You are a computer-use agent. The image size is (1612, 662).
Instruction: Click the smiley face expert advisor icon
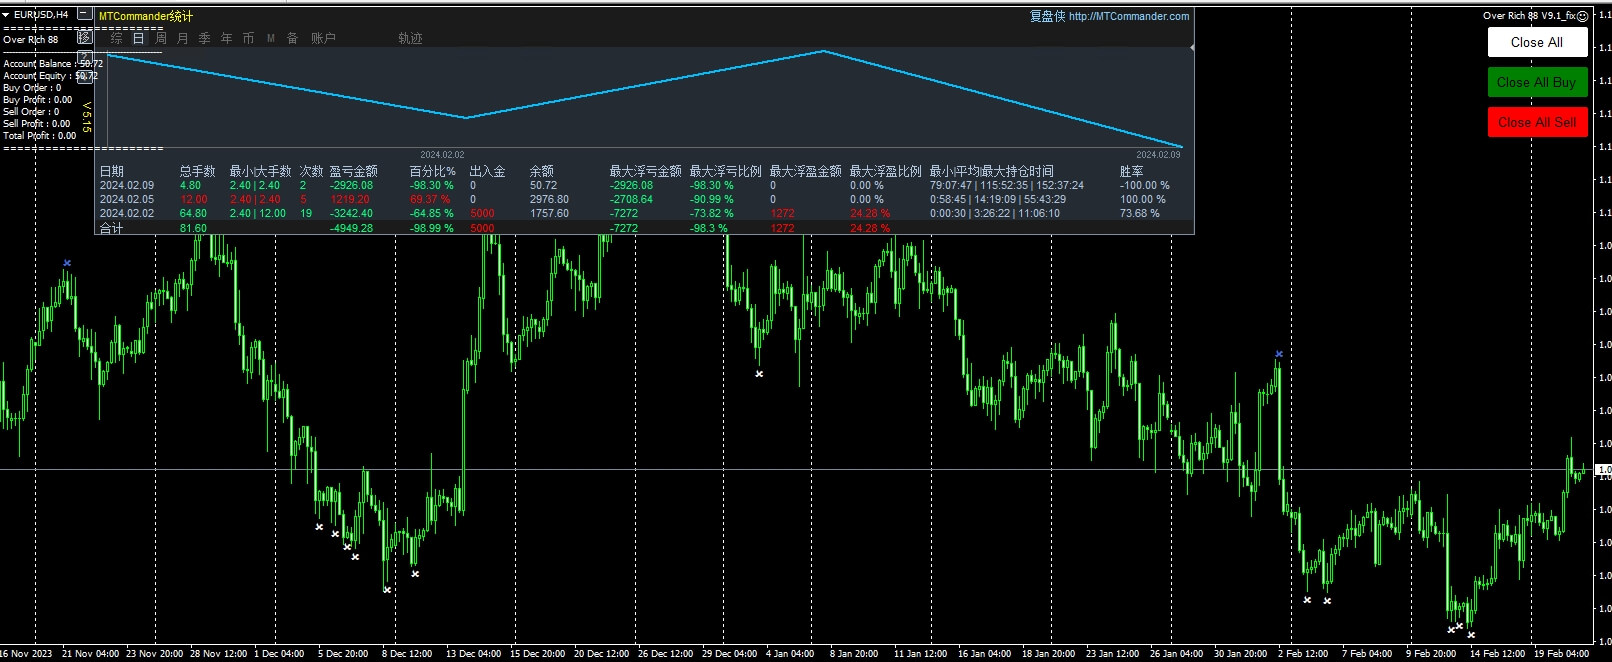(x=1584, y=15)
